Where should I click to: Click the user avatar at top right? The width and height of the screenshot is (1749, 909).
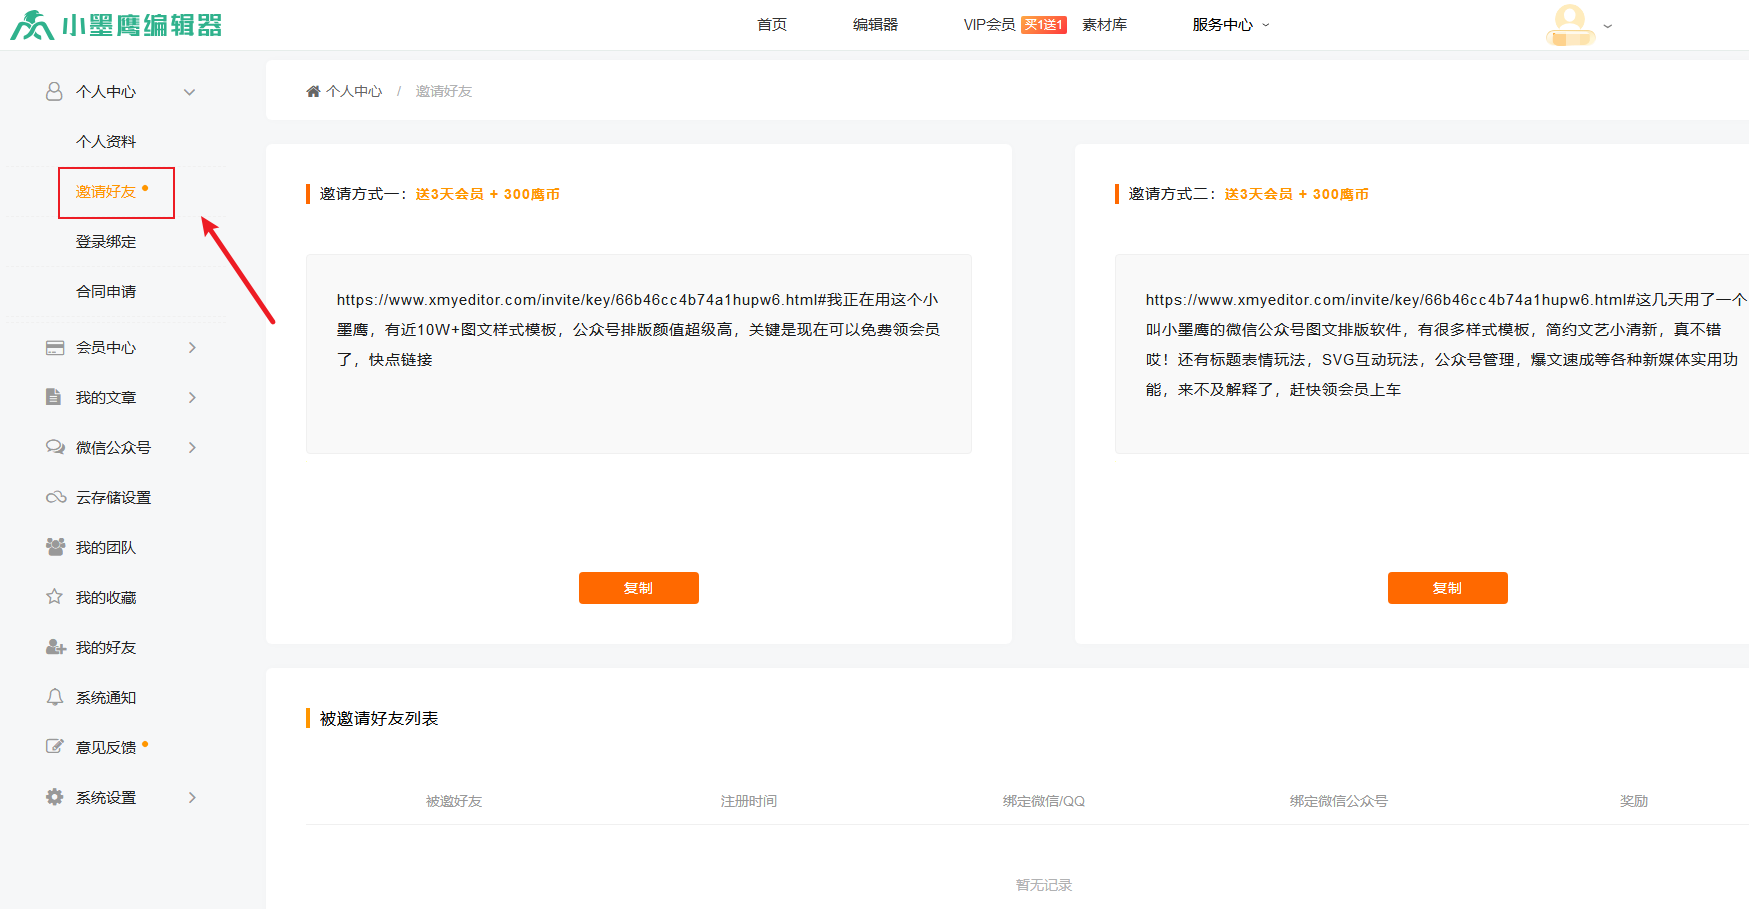click(x=1570, y=25)
